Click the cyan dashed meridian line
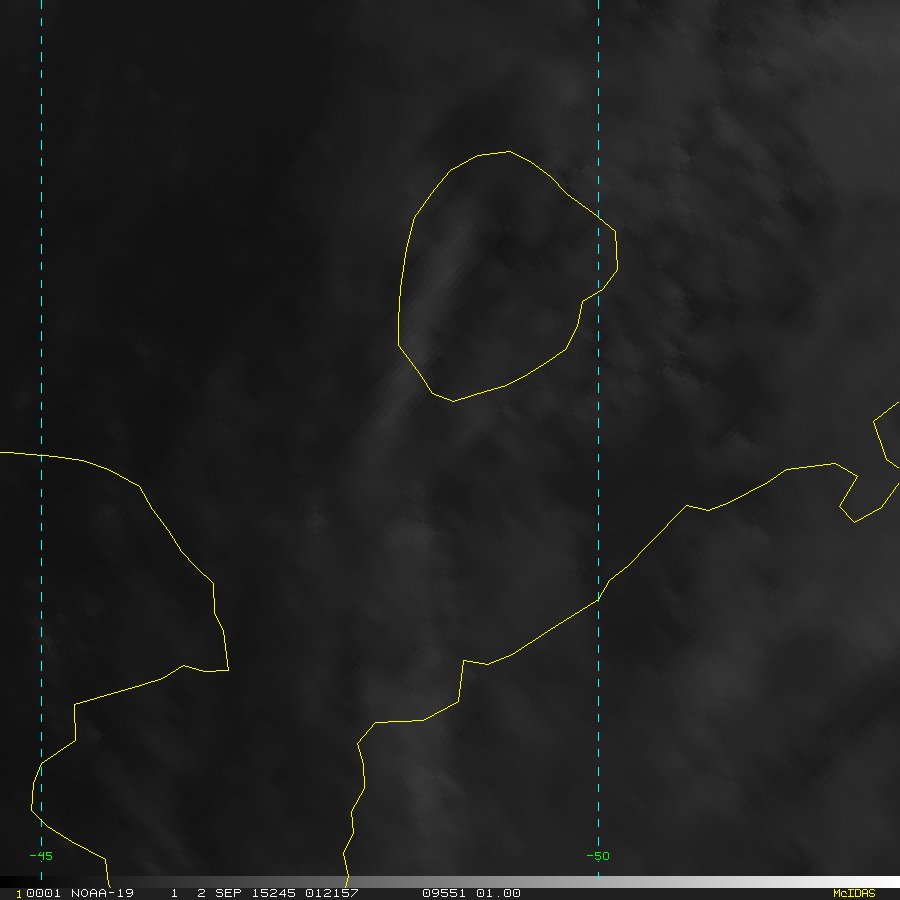 pyautogui.click(x=598, y=100)
